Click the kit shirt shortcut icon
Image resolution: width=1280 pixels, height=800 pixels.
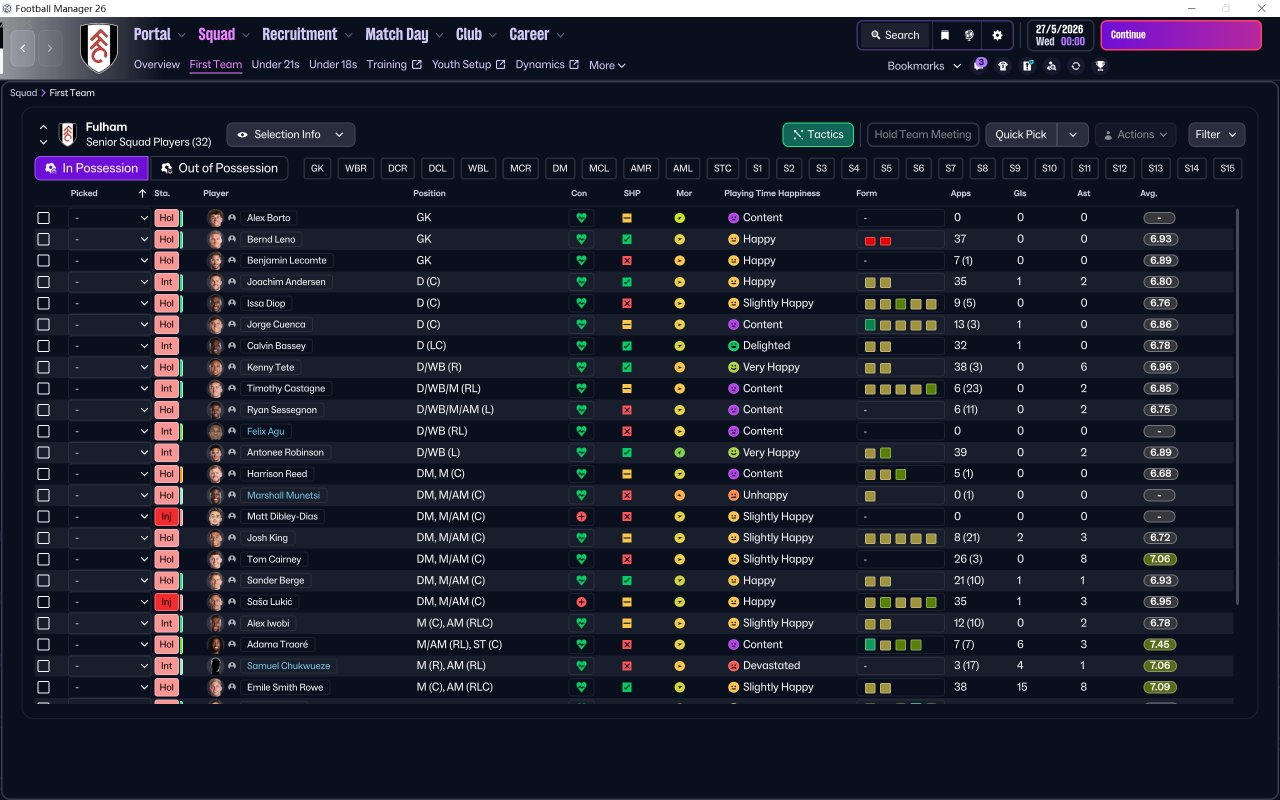coord(1003,66)
